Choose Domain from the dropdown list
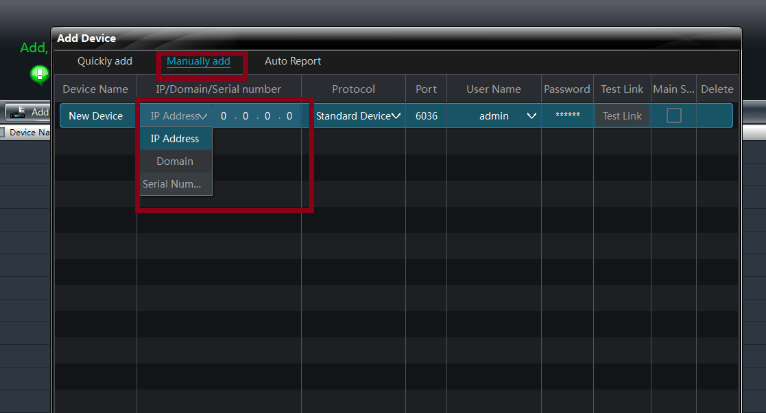The height and width of the screenshot is (413, 766). click(x=175, y=161)
